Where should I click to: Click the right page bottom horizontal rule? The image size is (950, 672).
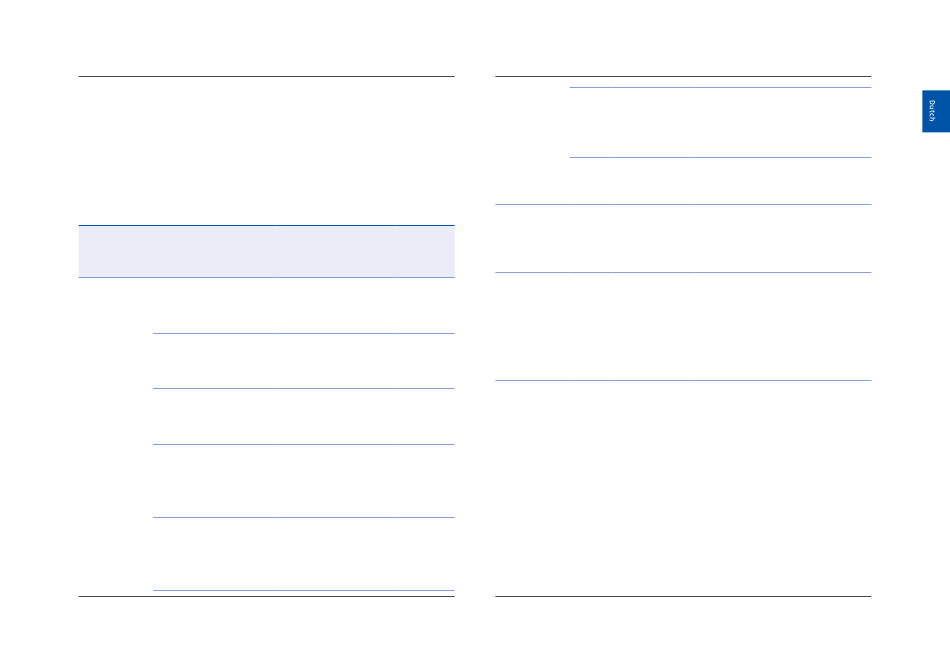click(x=683, y=596)
